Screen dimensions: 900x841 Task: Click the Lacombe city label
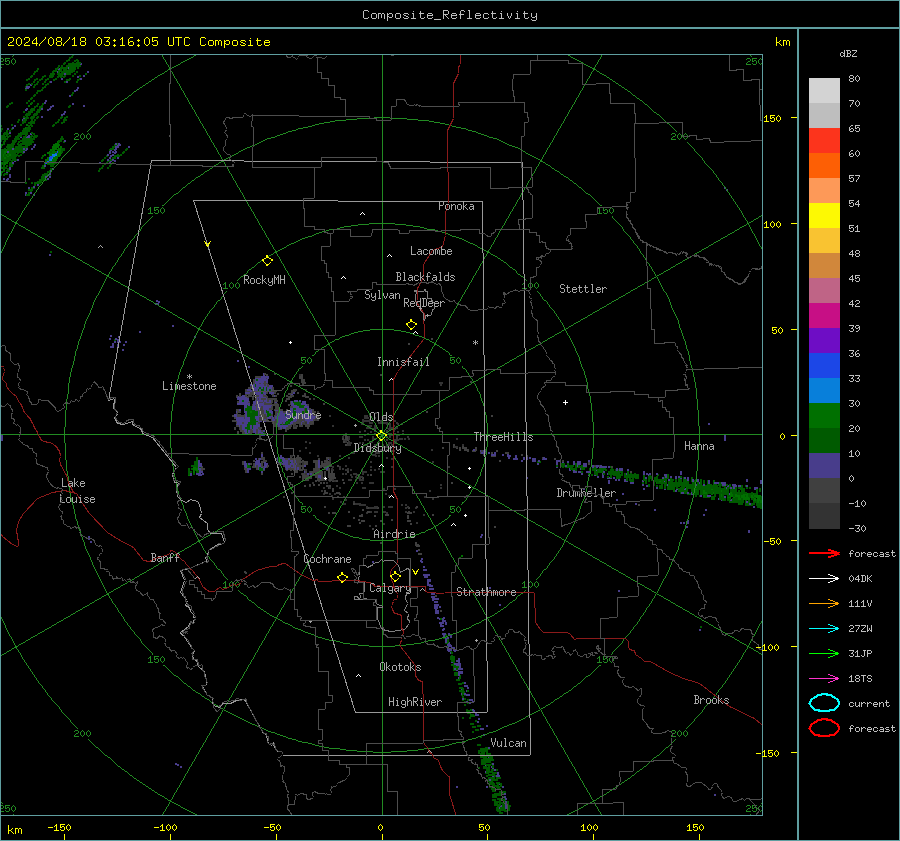[x=431, y=251]
